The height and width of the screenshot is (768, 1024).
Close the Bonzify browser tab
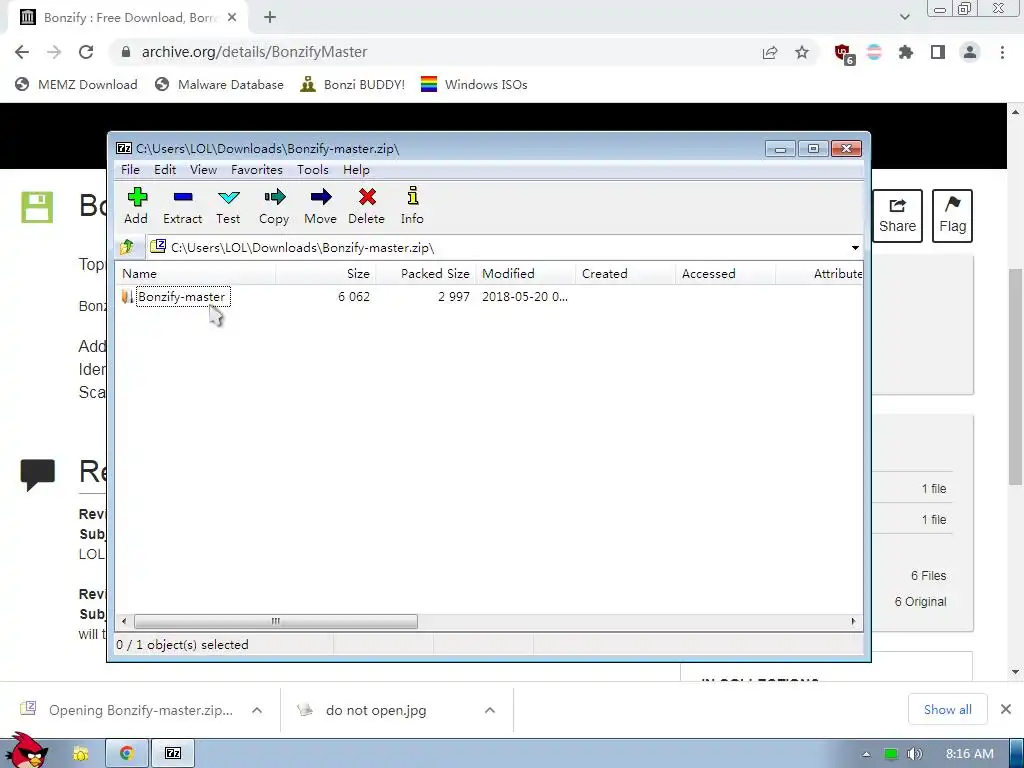pos(232,18)
